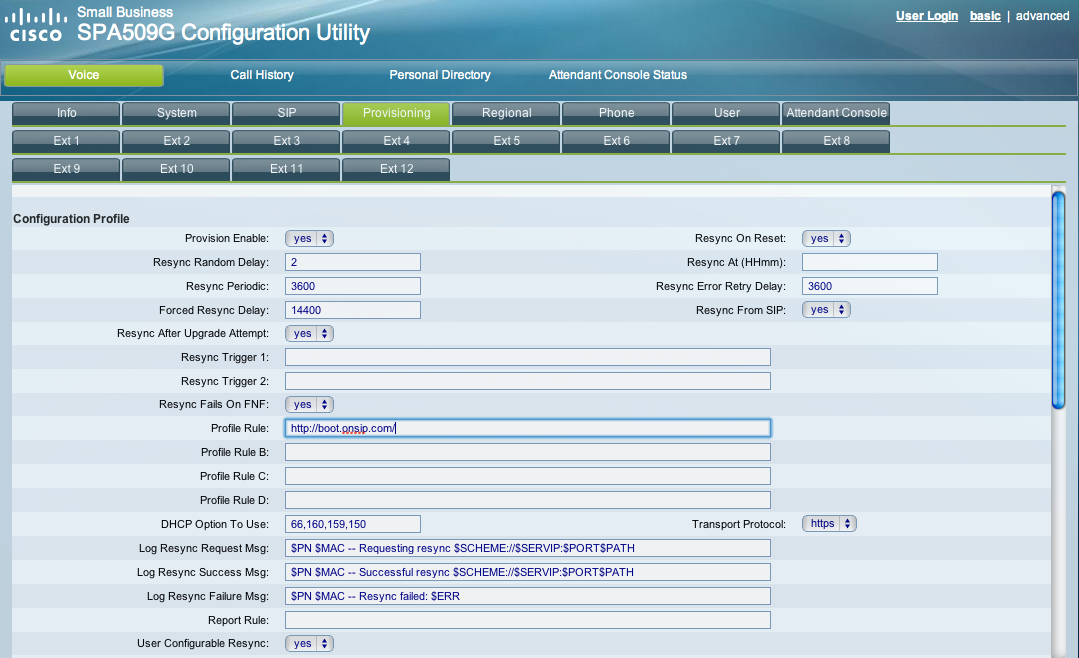The height and width of the screenshot is (658, 1079).
Task: Click the Transport Protocol: label
Action: pos(738,524)
